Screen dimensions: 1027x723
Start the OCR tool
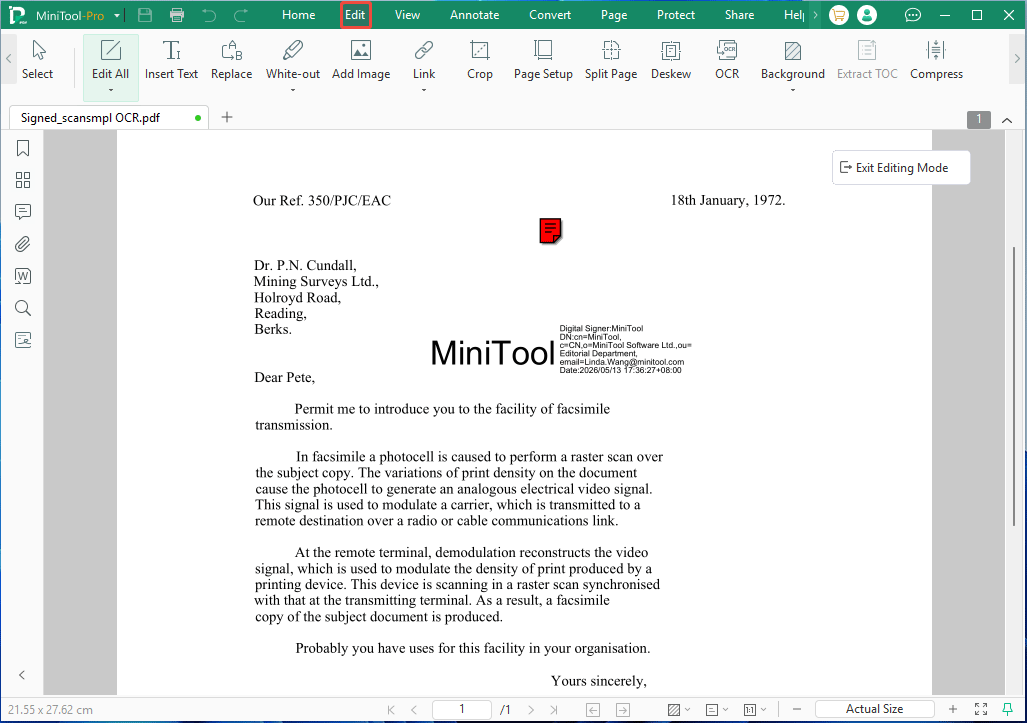point(727,60)
